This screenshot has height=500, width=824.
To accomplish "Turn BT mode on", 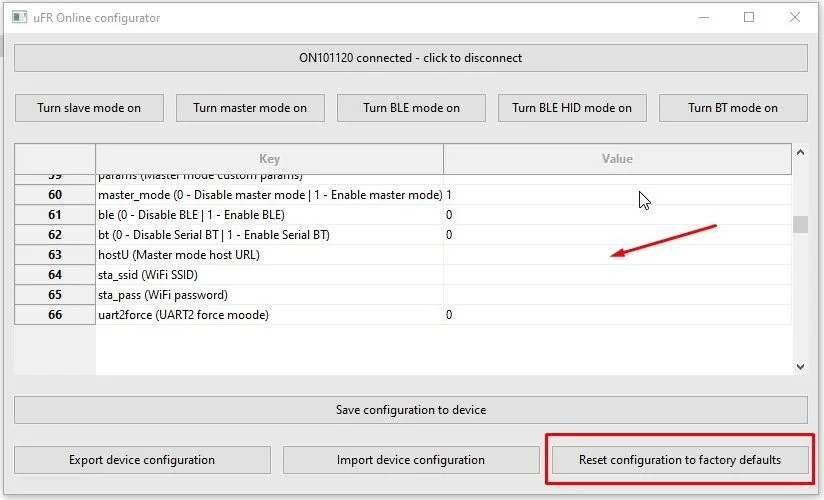I will point(733,108).
